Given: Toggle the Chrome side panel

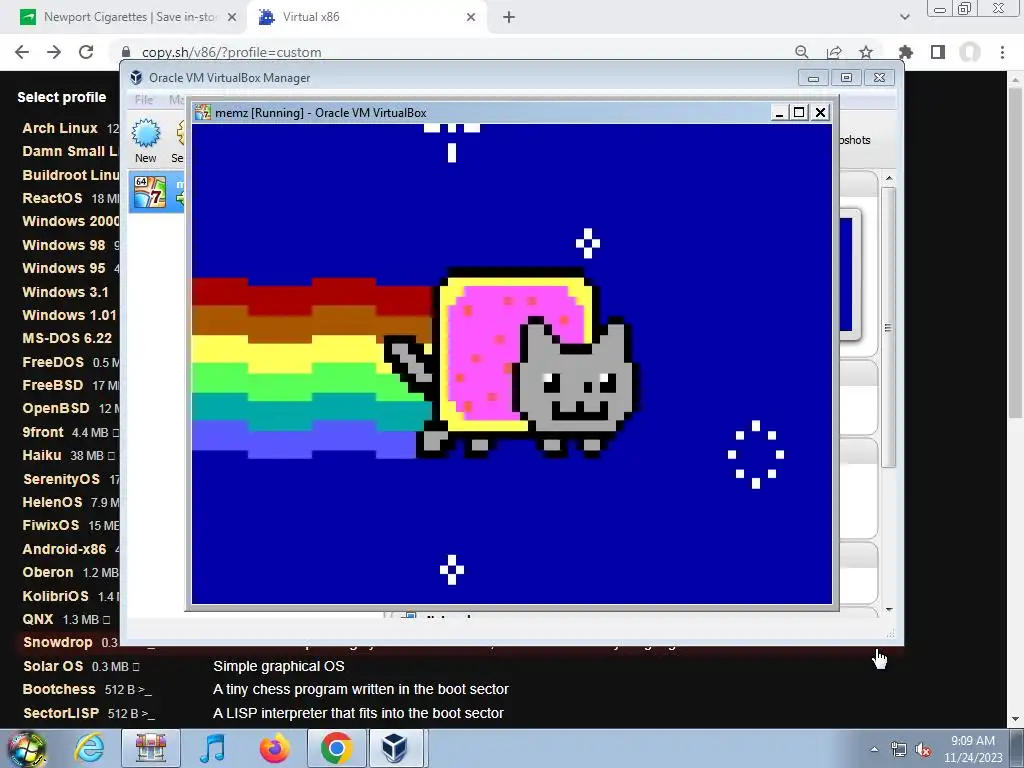Looking at the screenshot, I should point(938,52).
